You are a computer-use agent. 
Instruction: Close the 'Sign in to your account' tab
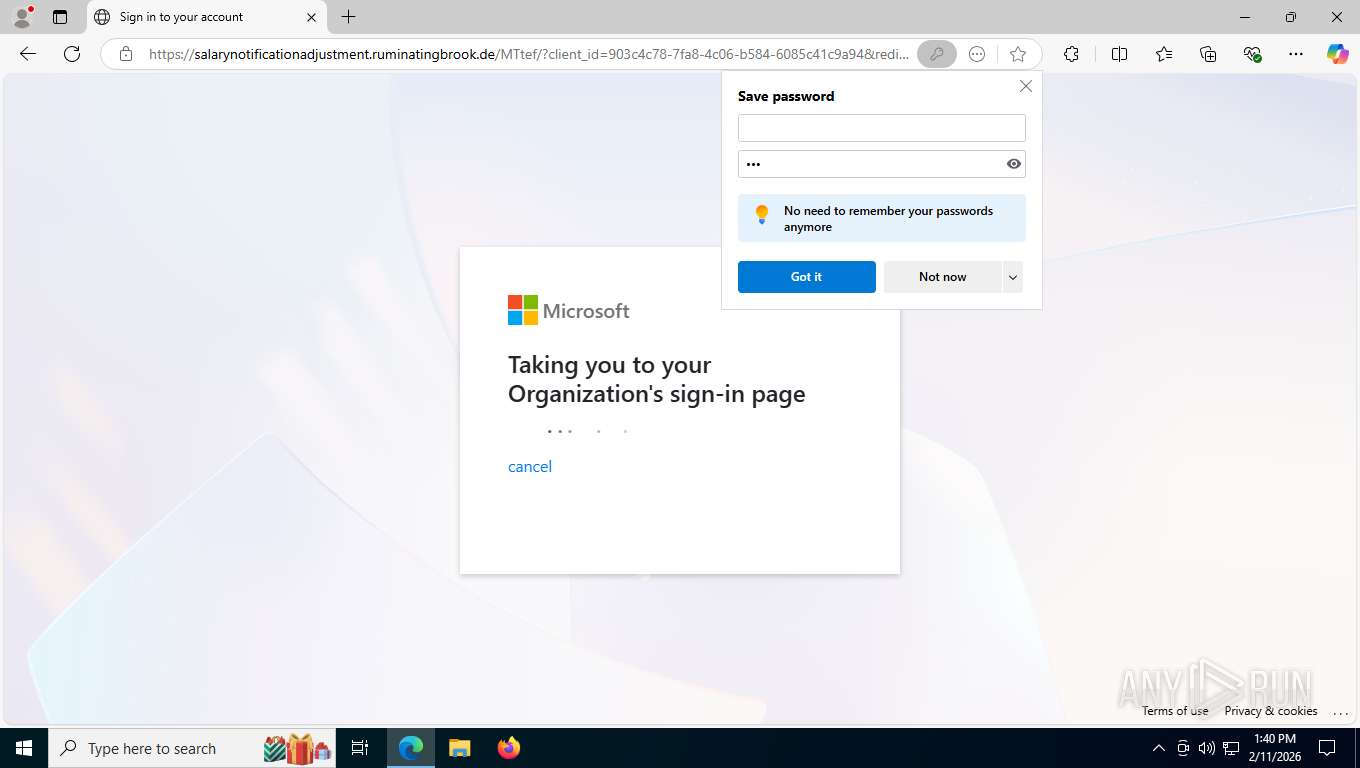311,17
